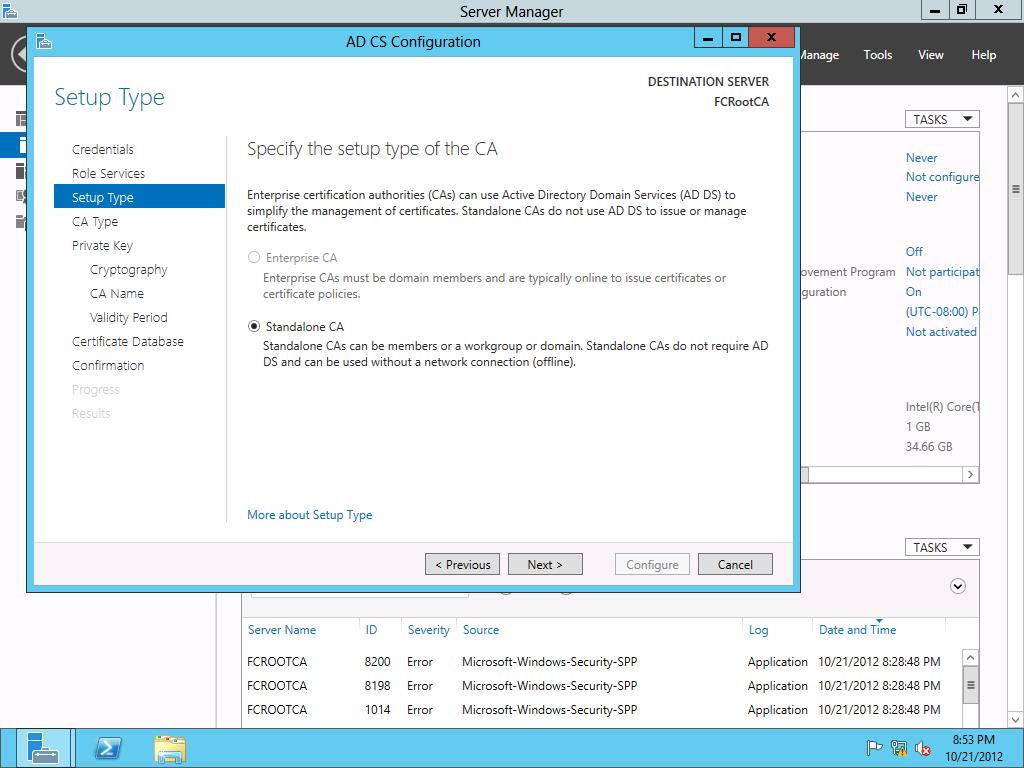Go back with the Previous button
This screenshot has height=768, width=1024.
click(x=462, y=564)
